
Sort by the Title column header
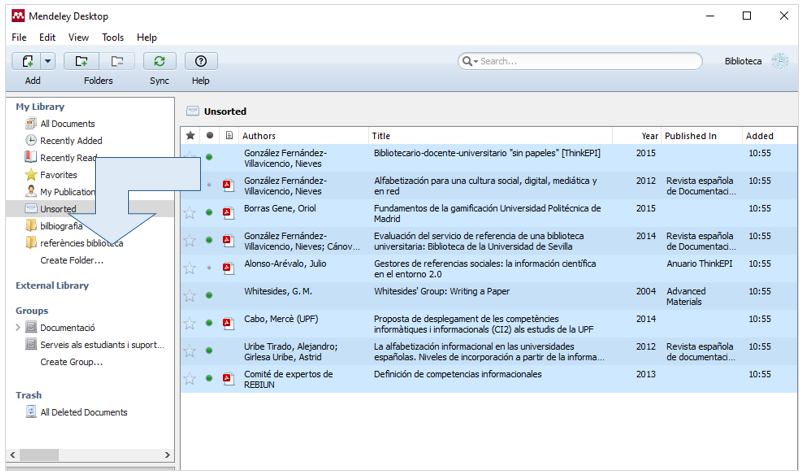pyautogui.click(x=381, y=136)
